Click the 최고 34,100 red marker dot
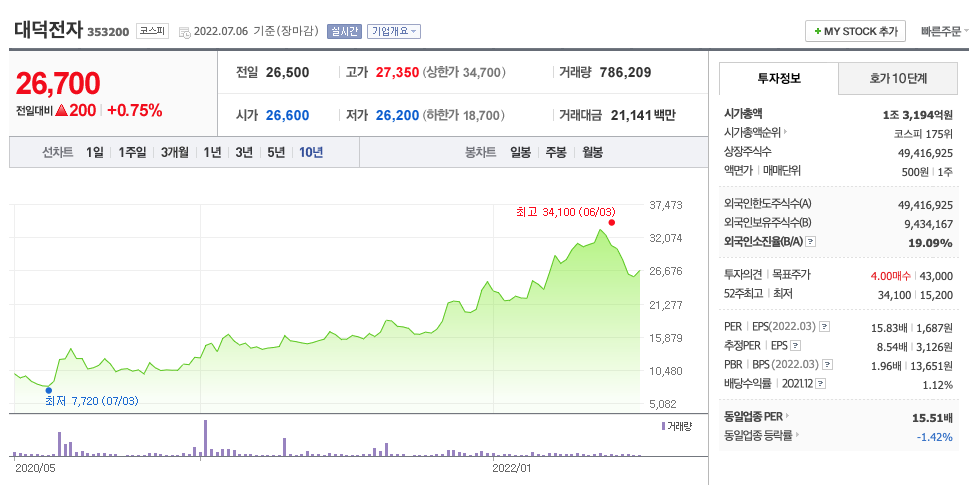979x485 pixels. click(x=611, y=222)
